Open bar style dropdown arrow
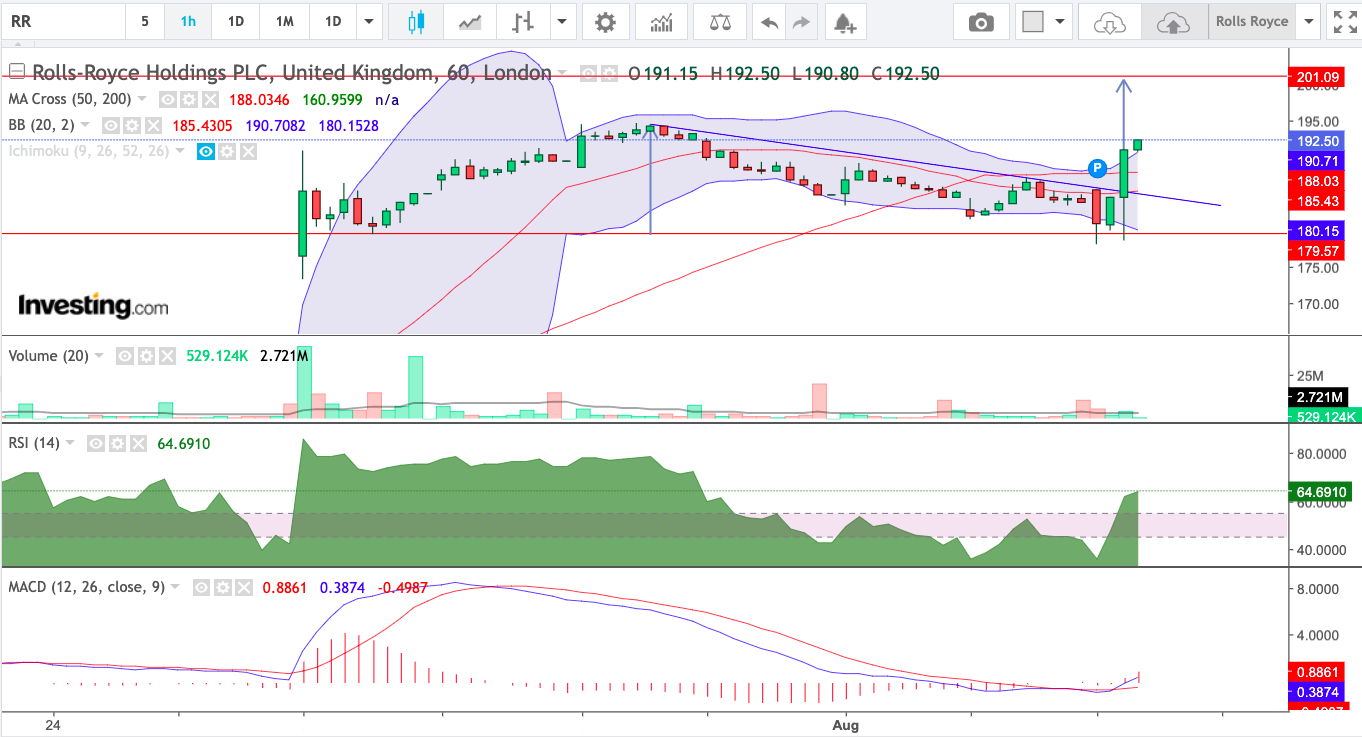The image size is (1362, 737). [564, 21]
